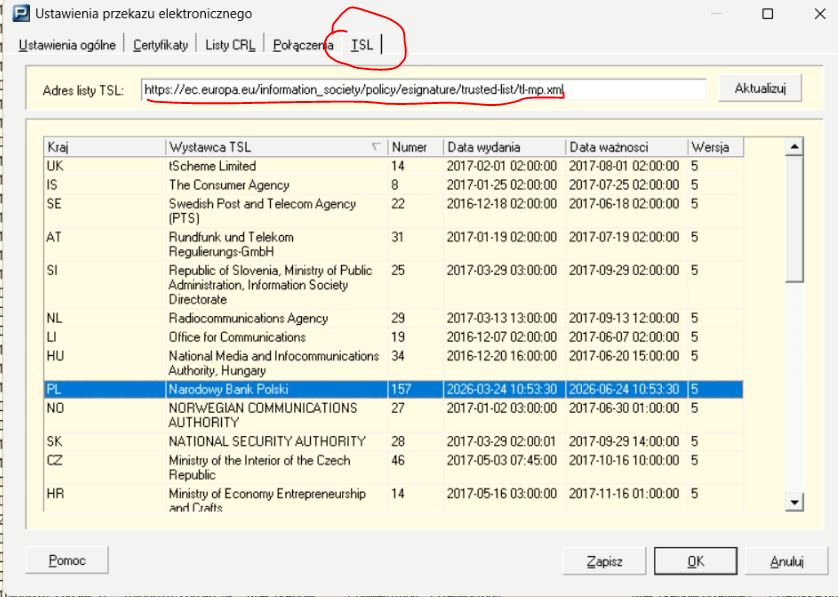Open the Certyfikaty tab
Image resolution: width=838 pixels, height=597 pixels.
click(x=160, y=46)
